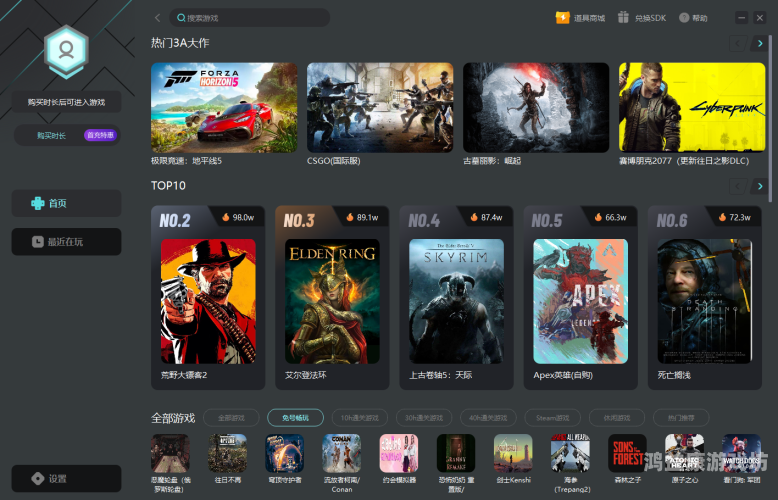Click the 搜索游戏 search field
778x500 pixels.
coord(250,18)
